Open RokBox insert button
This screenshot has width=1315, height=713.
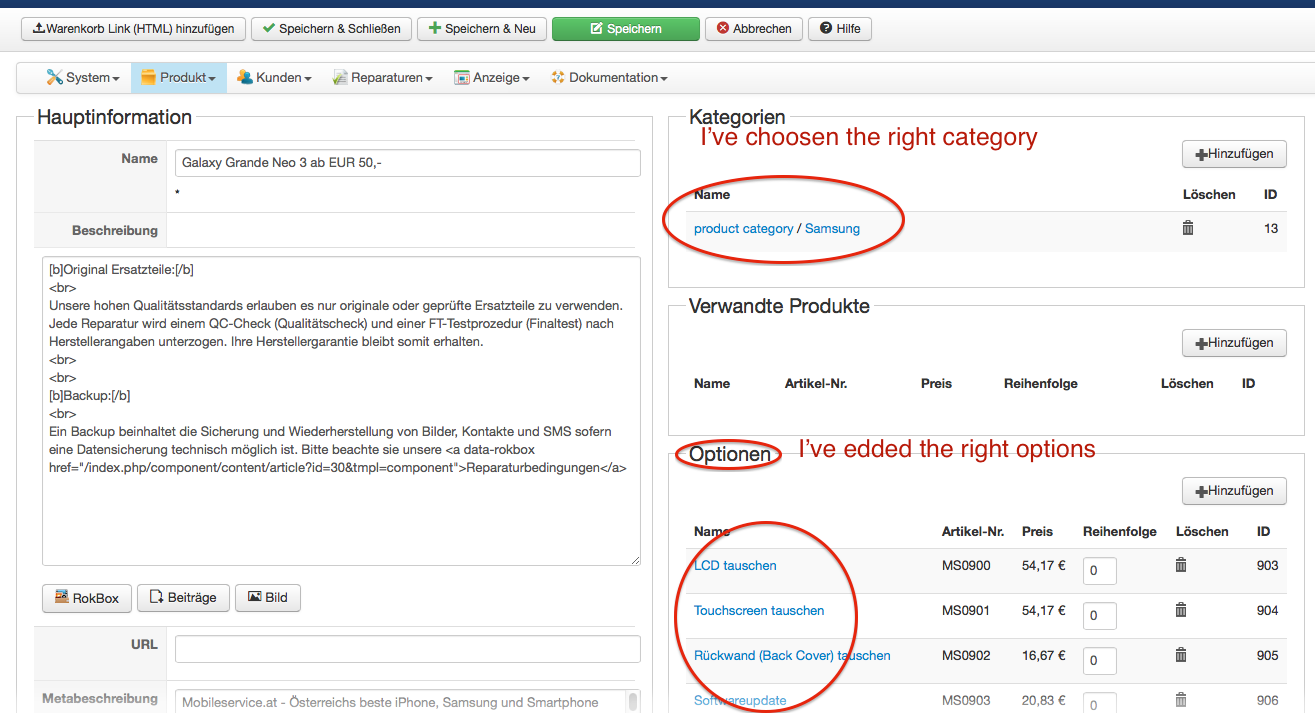pyautogui.click(x=87, y=598)
